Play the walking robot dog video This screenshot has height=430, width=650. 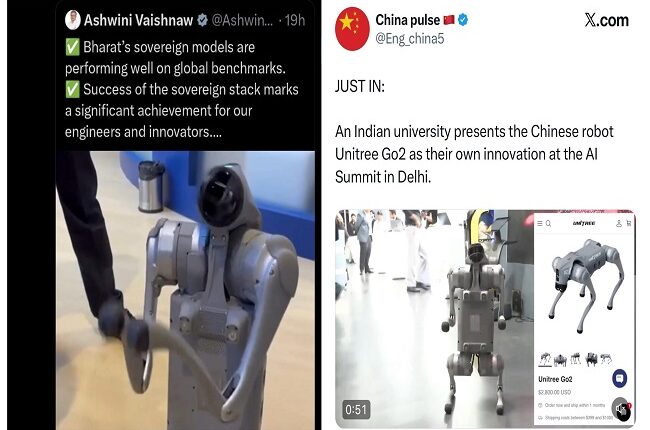(434, 318)
